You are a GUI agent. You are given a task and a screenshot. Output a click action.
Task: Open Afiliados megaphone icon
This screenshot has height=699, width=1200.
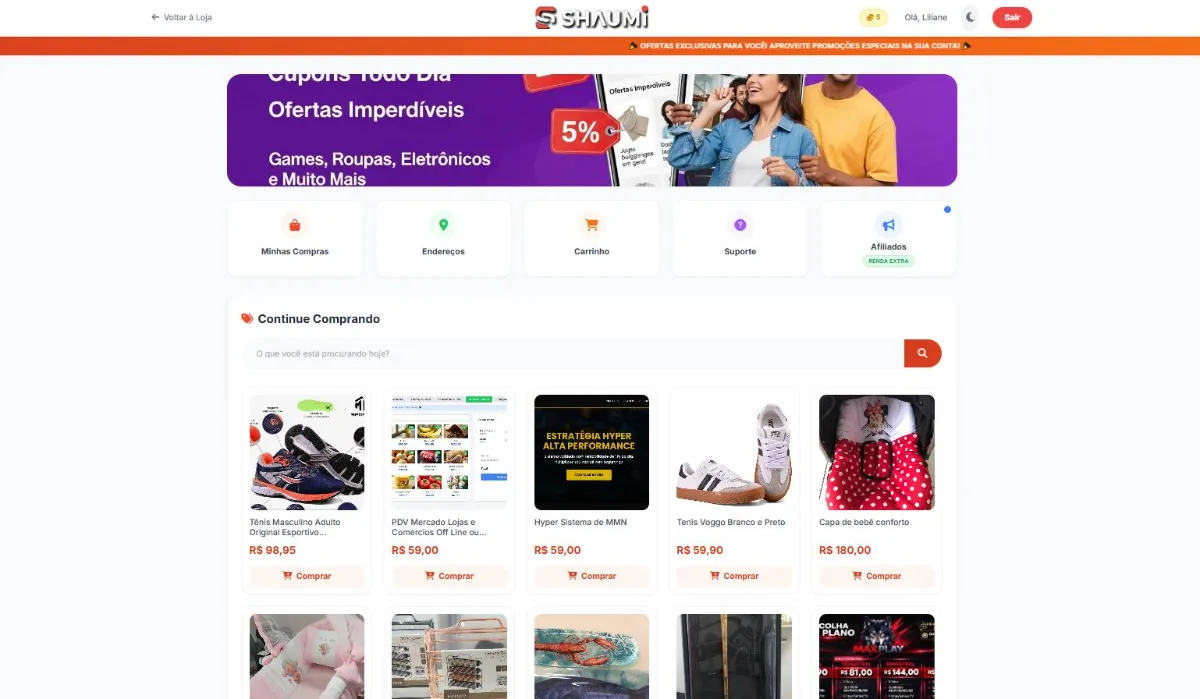[x=888, y=225]
